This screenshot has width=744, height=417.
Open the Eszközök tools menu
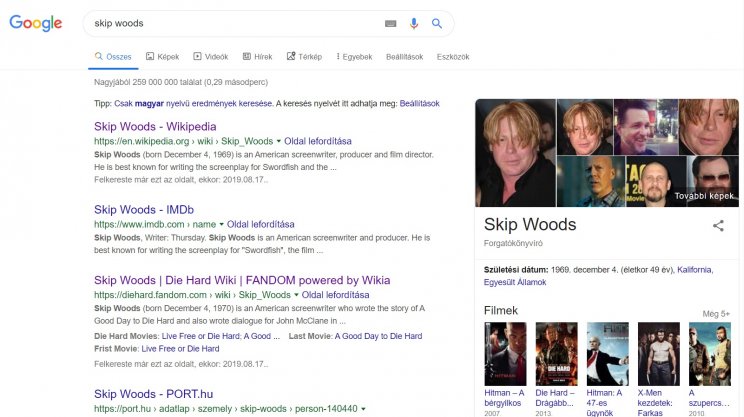click(x=453, y=56)
